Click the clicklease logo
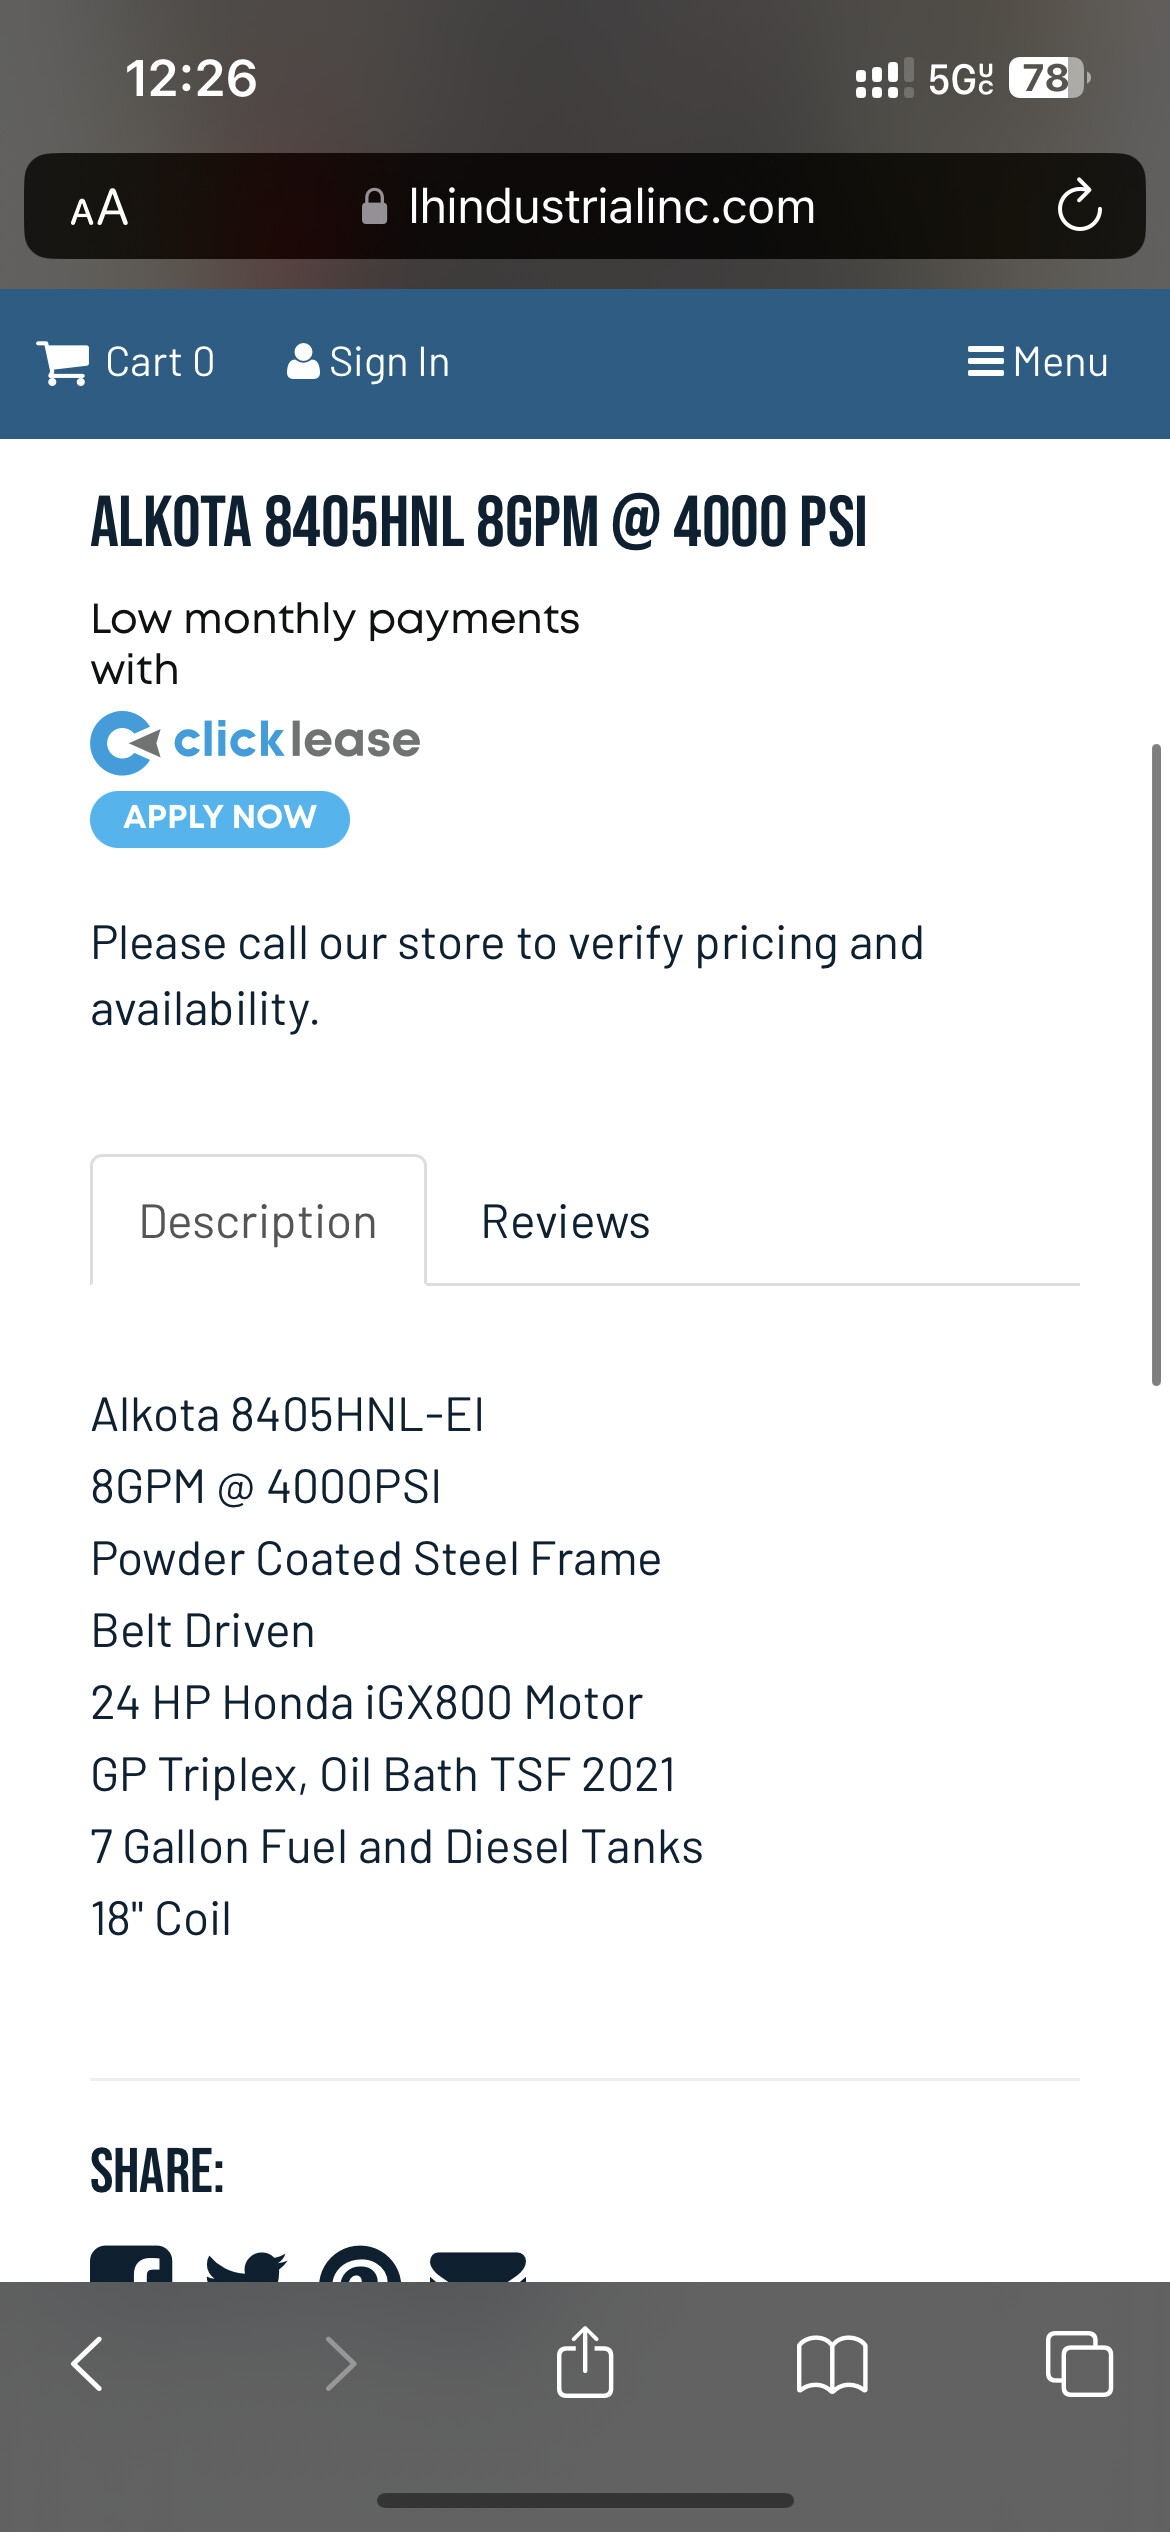 tap(255, 741)
